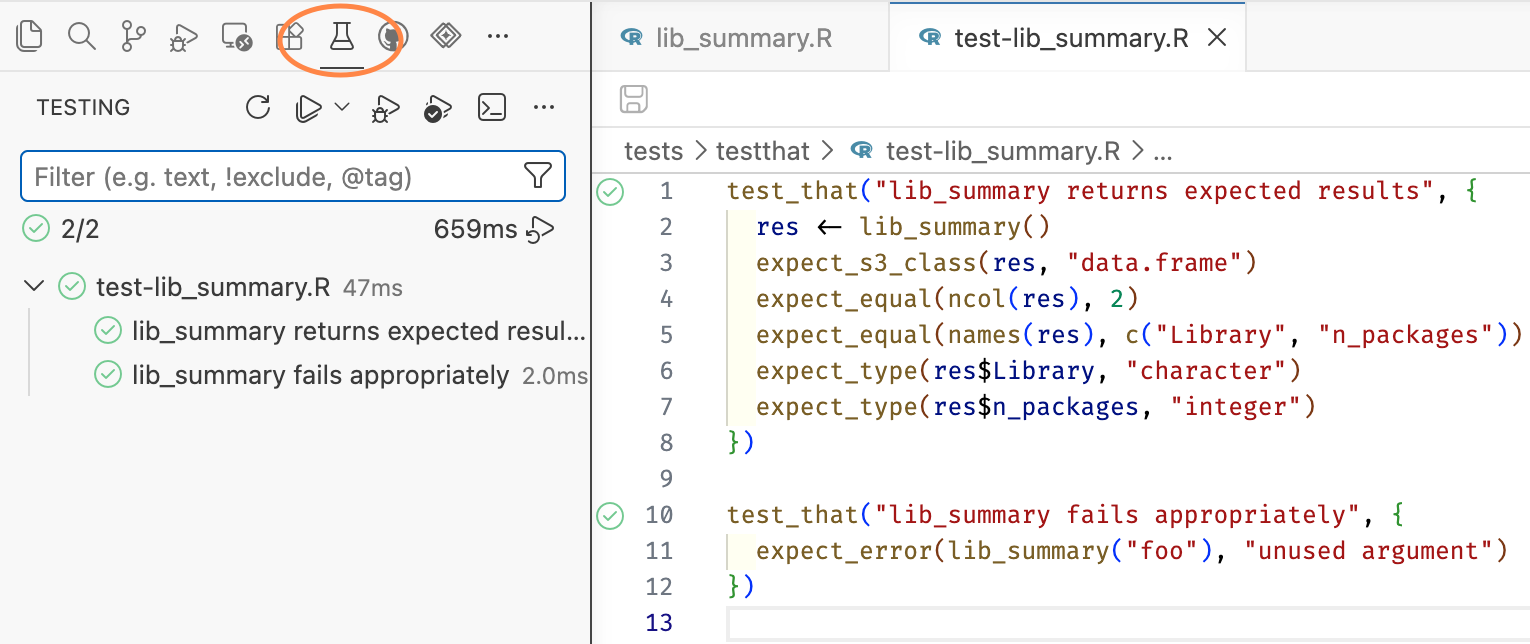Image resolution: width=1530 pixels, height=644 pixels.
Task: Open the Search view in activity bar
Action: click(82, 37)
